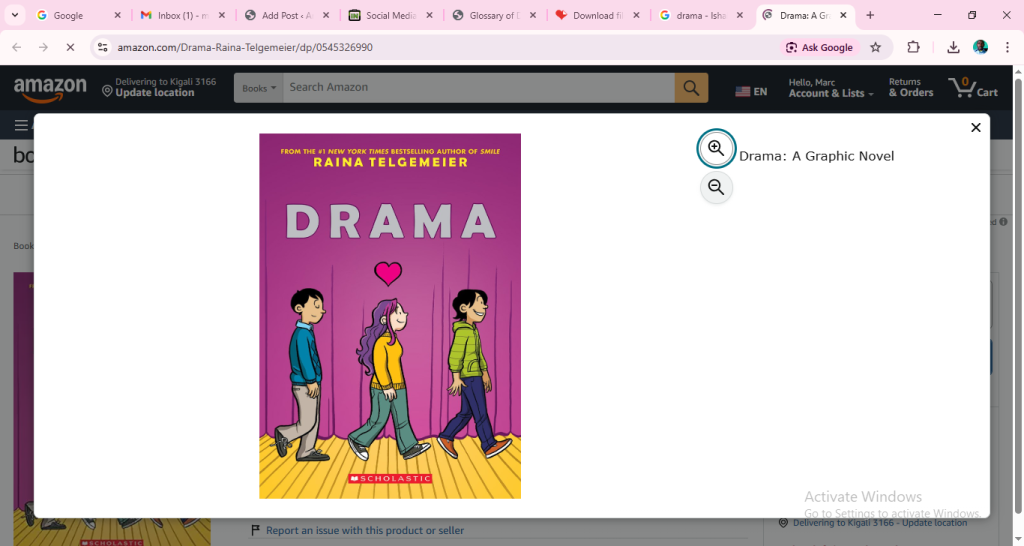Viewport: 1024px width, 546px height.
Task: Click Delivering to Kigali 3166 update link
Action: (x=879, y=522)
